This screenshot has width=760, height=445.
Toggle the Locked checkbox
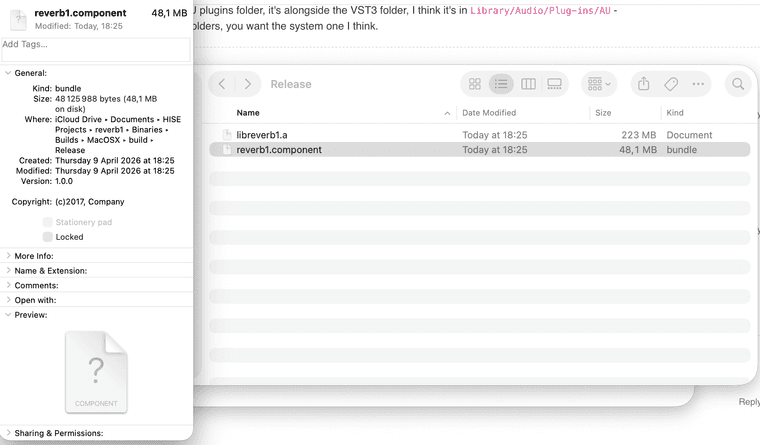pyautogui.click(x=48, y=237)
